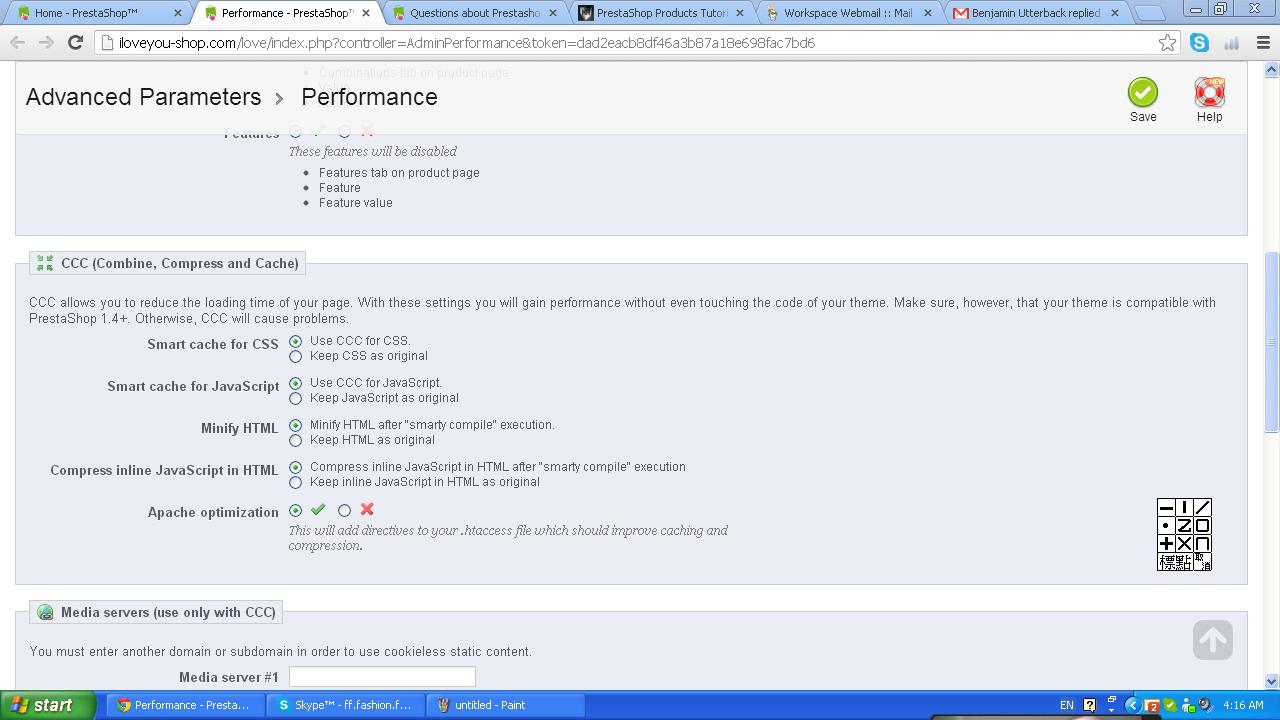The height and width of the screenshot is (720, 1280).
Task: Click the vertical stroke cell in IME pad
Action: pos(1184,508)
